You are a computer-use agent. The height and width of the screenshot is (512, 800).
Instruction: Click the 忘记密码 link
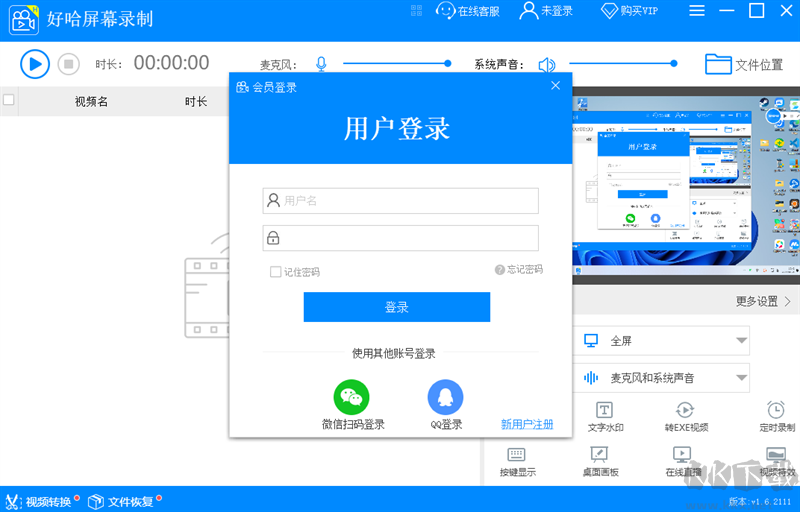tap(519, 269)
